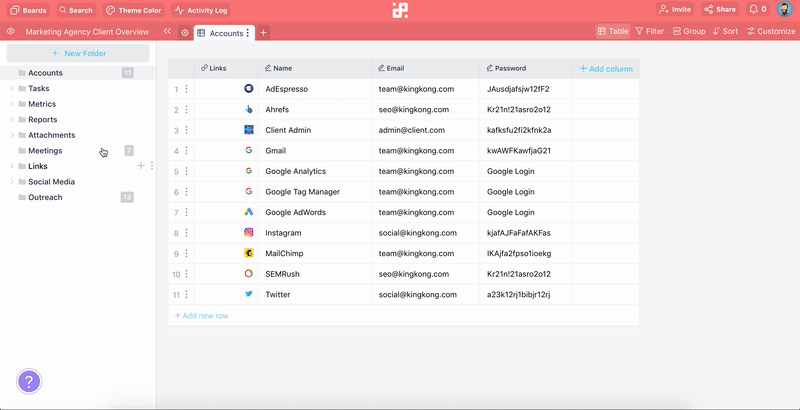Open Links folder more options

click(152, 166)
